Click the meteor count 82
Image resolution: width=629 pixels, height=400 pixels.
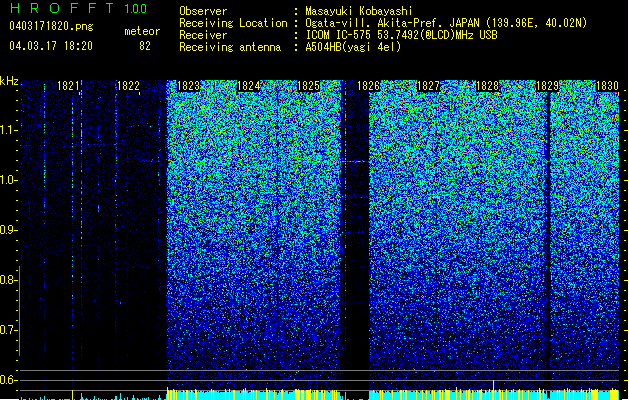[145, 46]
